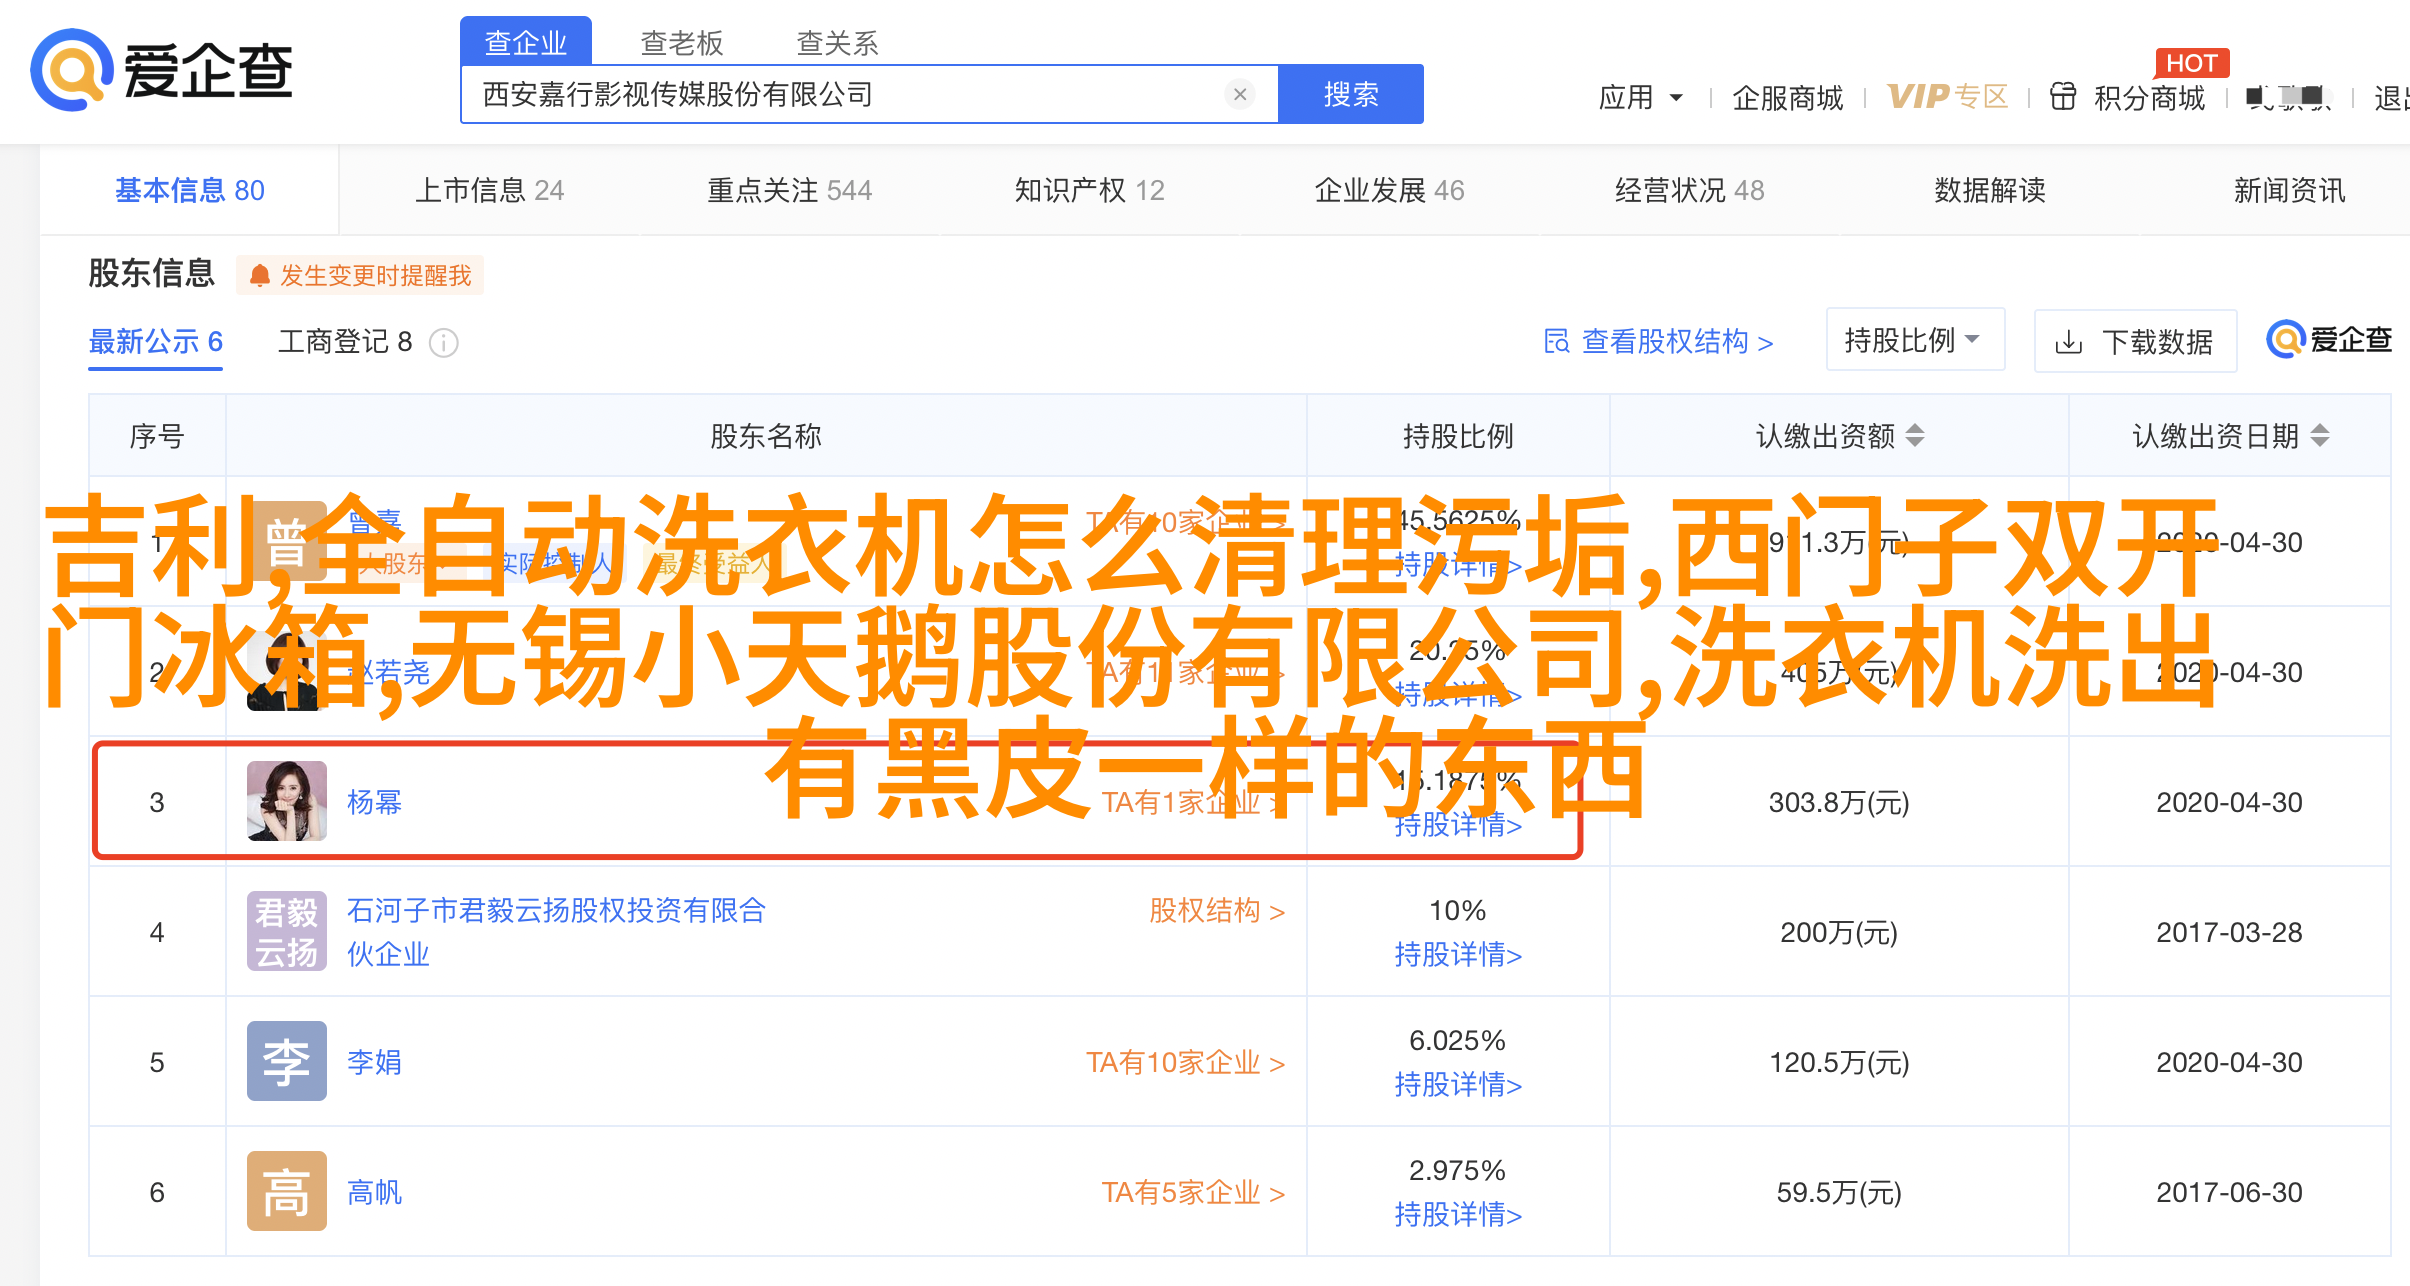Switch to 查老板 search tab
This screenshot has width=2410, height=1286.
[x=681, y=43]
